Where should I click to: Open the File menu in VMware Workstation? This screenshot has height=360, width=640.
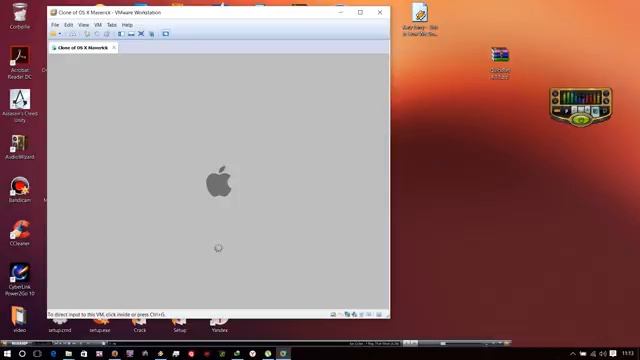coord(55,25)
